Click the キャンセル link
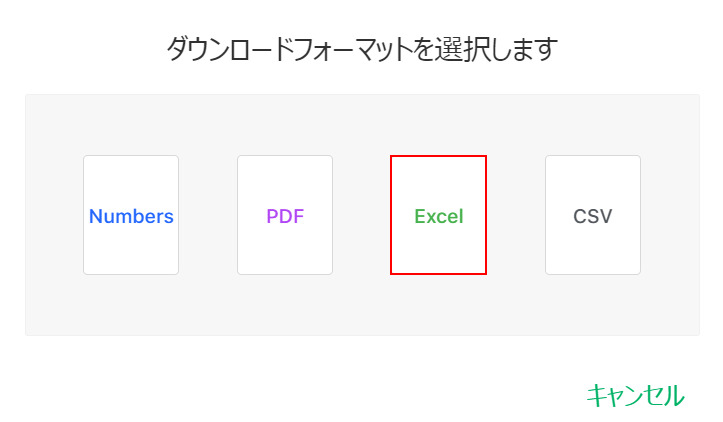 (635, 395)
